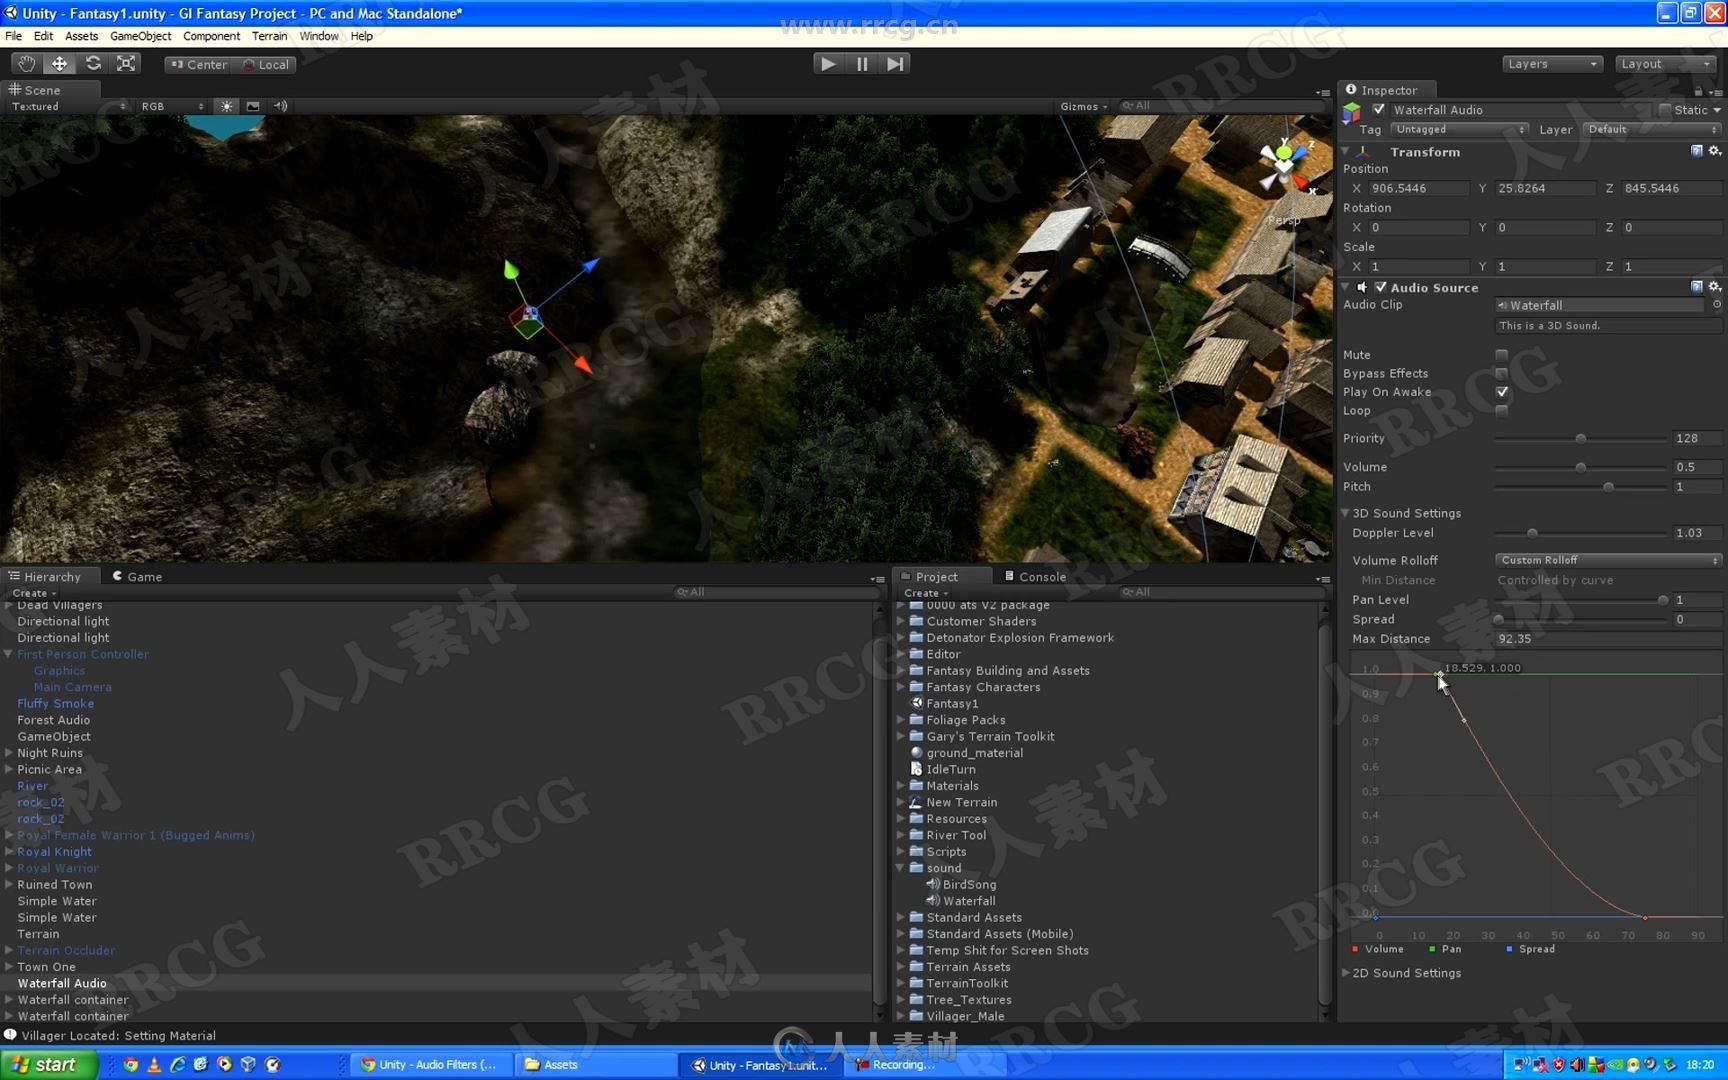
Task: Toggle scene lighting icon
Action: [227, 106]
